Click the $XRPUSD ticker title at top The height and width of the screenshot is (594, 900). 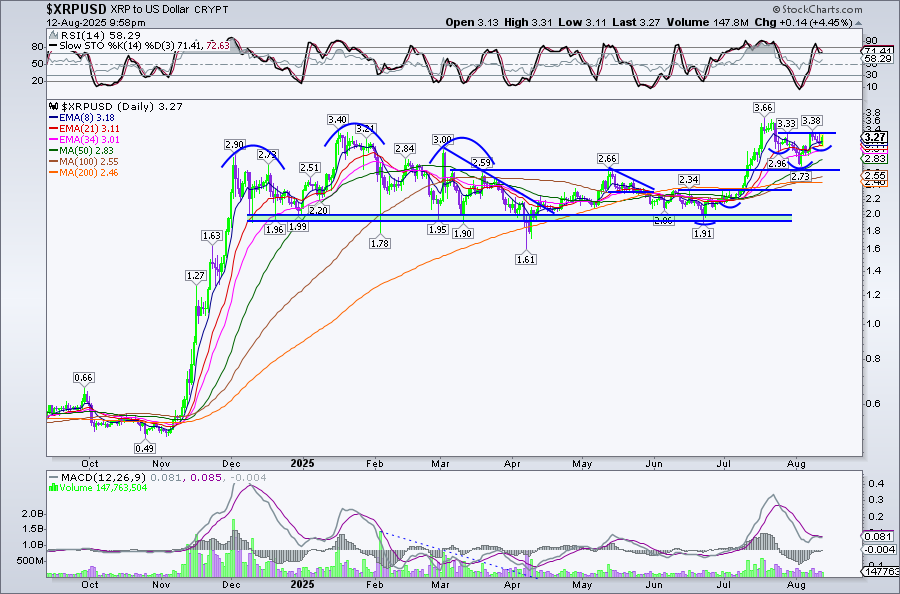click(76, 9)
